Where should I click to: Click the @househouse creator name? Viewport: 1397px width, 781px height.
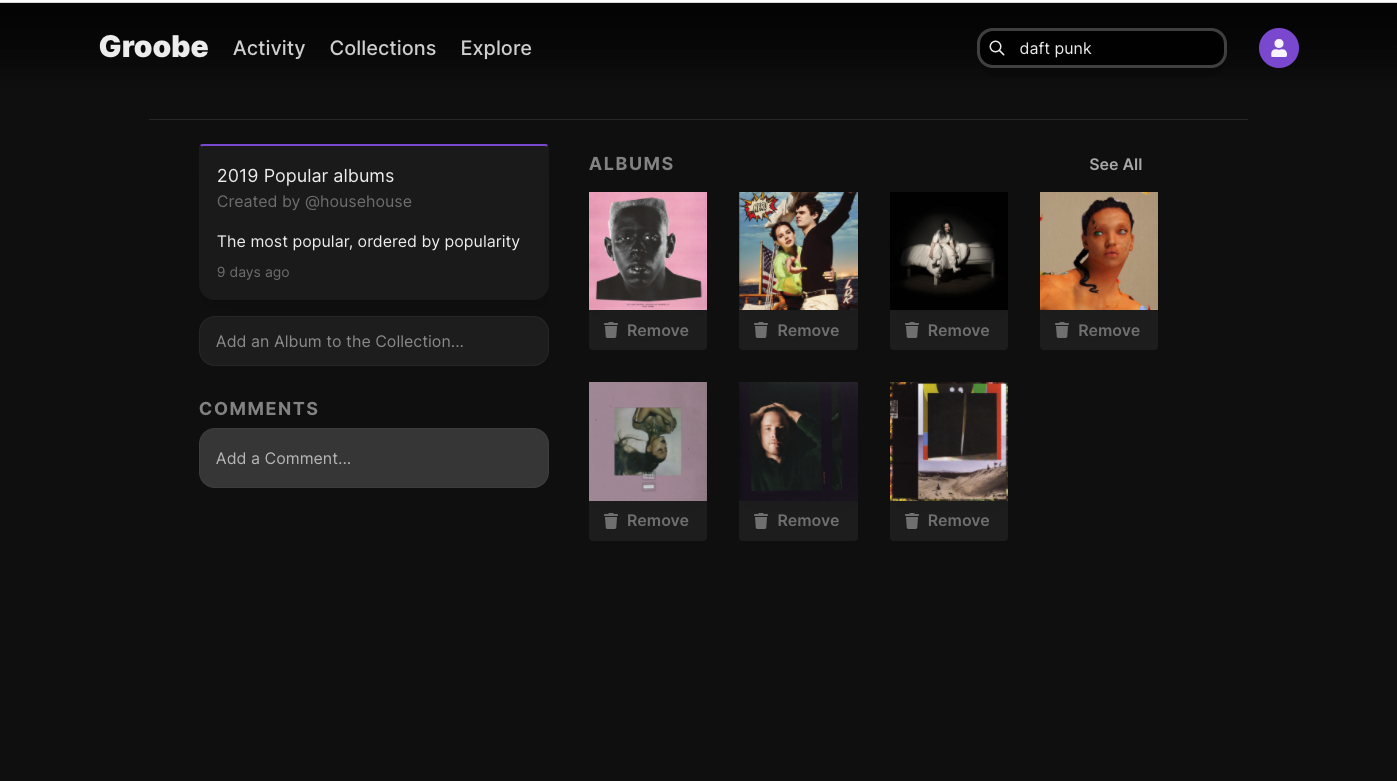pos(358,201)
